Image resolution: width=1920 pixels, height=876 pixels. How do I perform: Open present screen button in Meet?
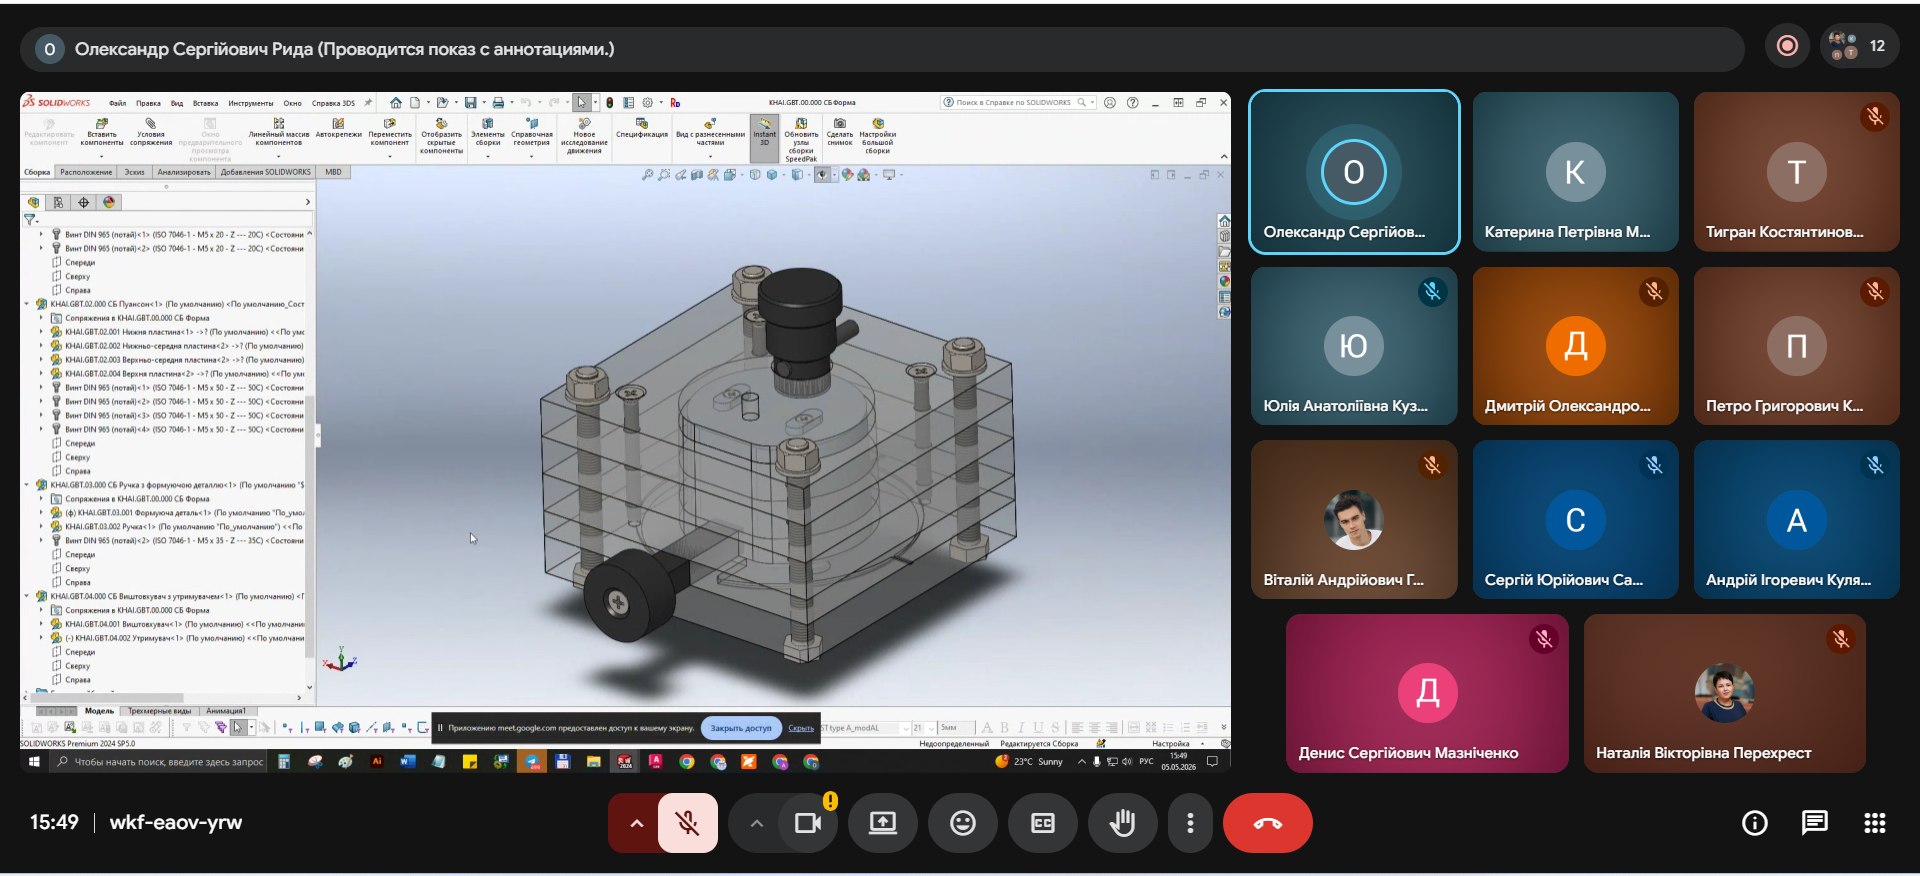coord(882,823)
